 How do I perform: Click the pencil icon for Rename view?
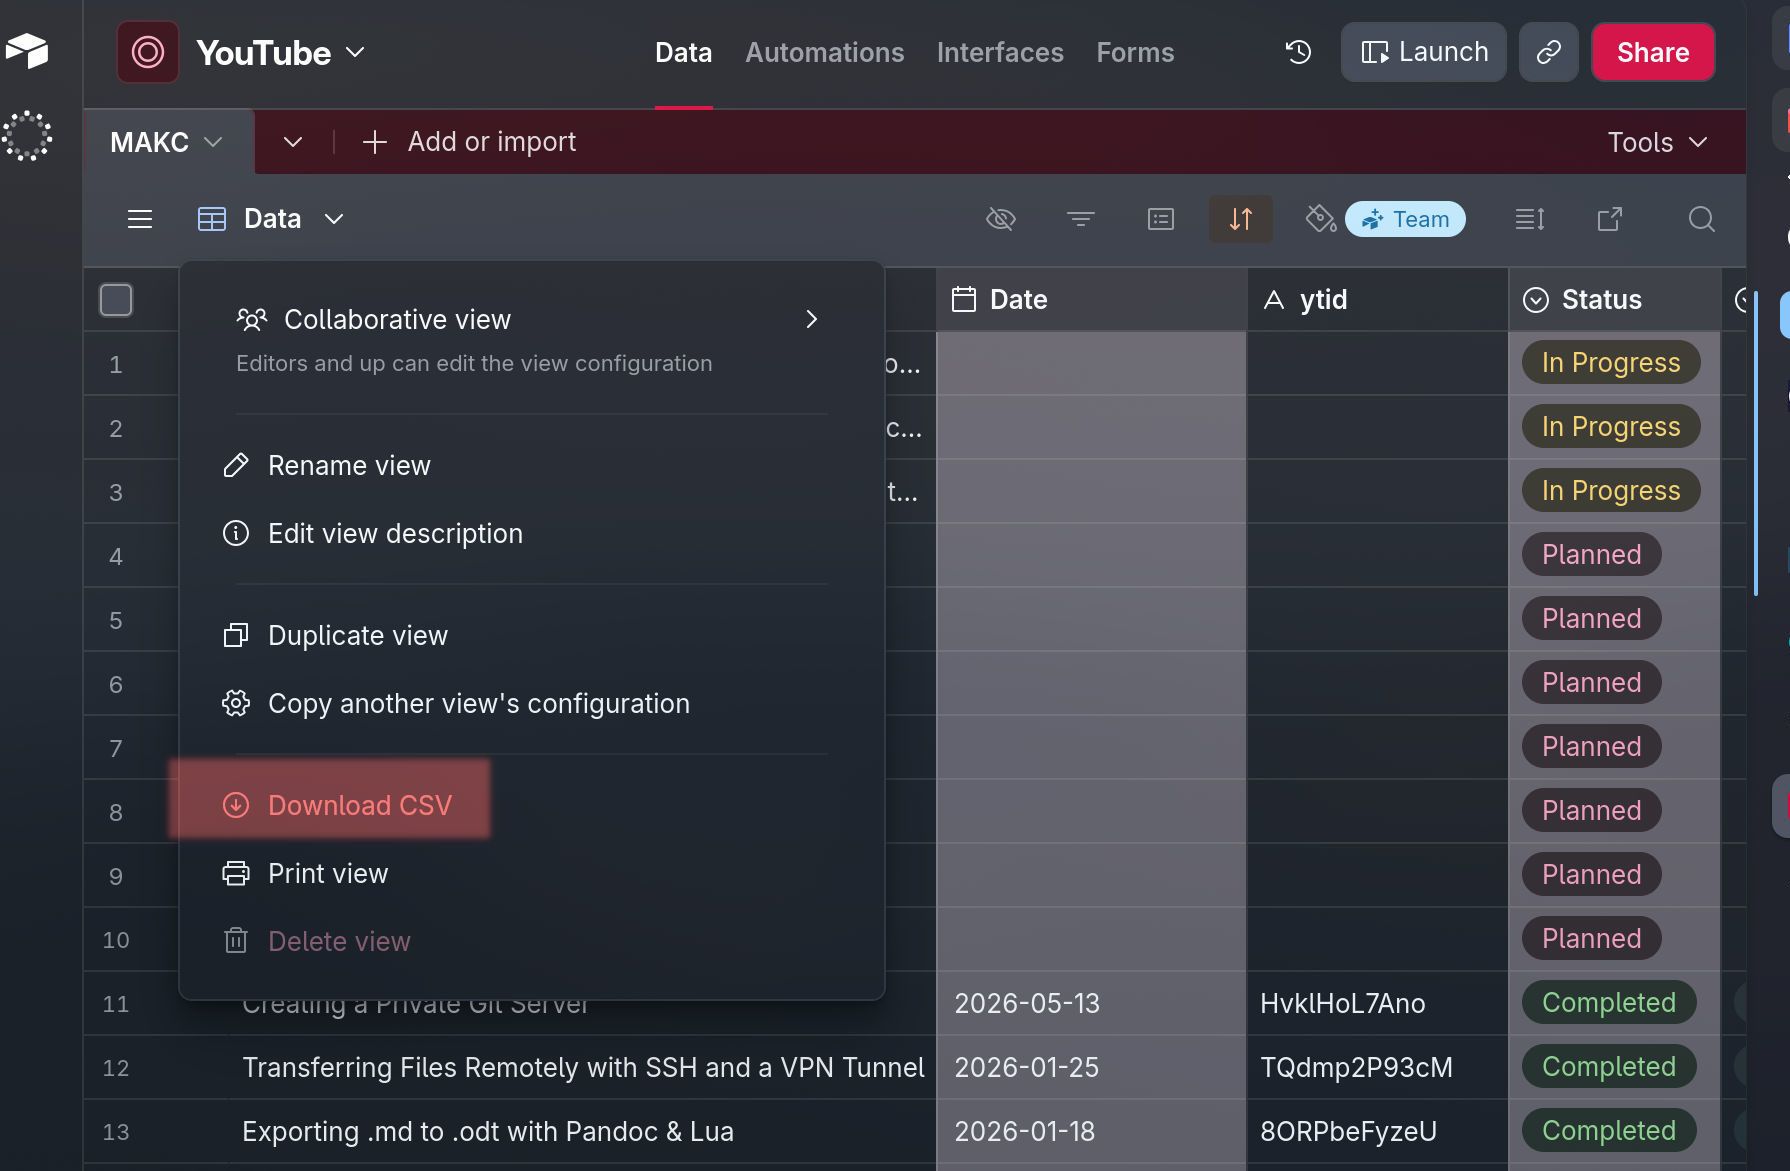point(236,465)
